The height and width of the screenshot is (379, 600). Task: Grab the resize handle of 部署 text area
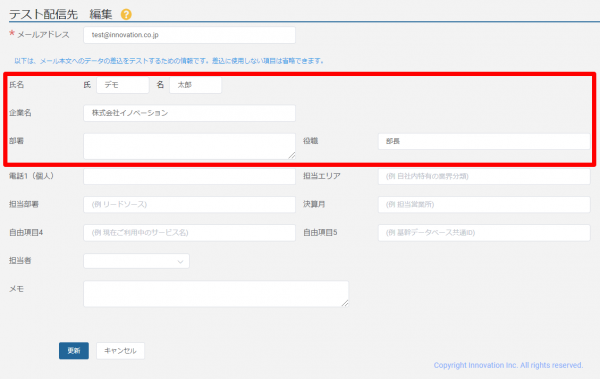pyautogui.click(x=292, y=155)
